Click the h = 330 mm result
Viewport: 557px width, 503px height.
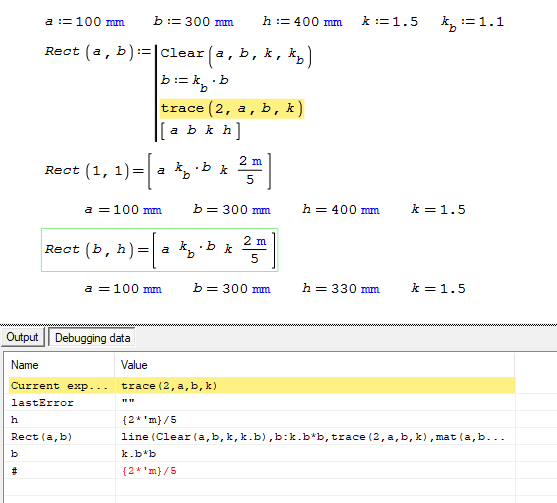tap(341, 288)
